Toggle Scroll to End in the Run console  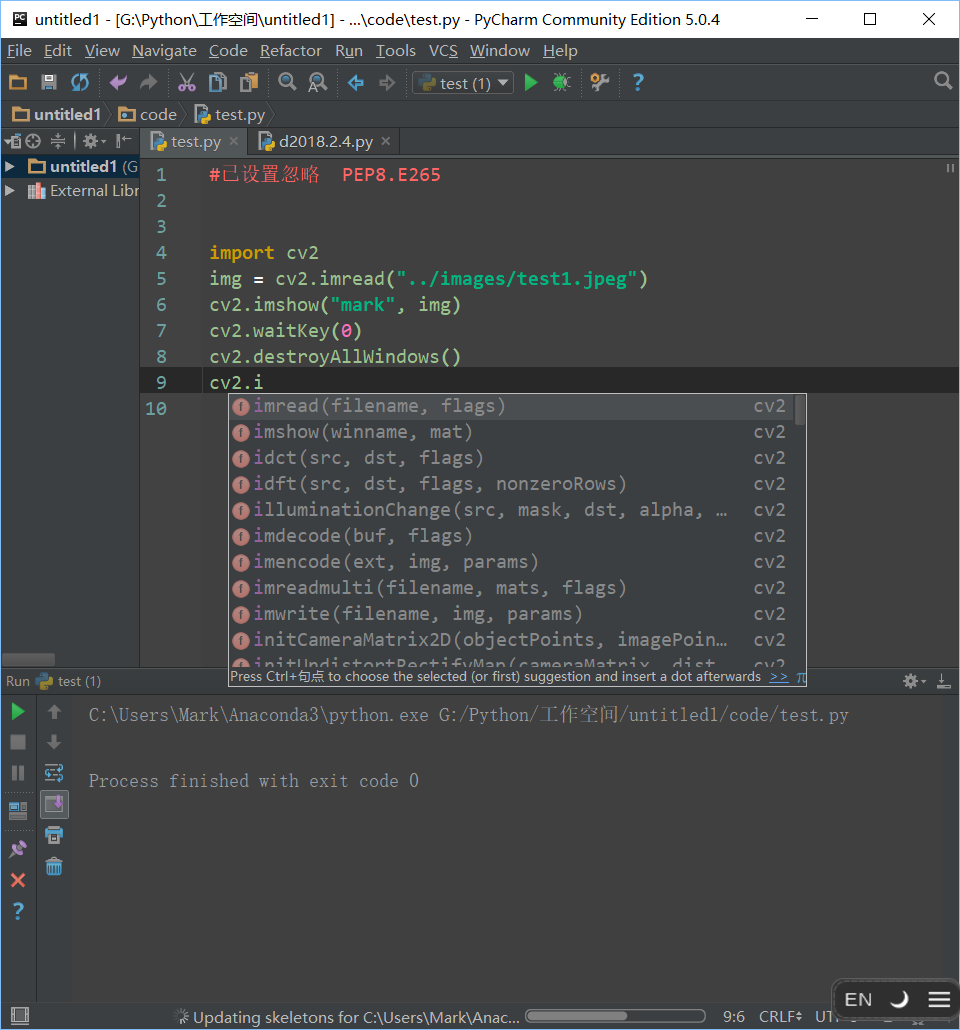54,804
